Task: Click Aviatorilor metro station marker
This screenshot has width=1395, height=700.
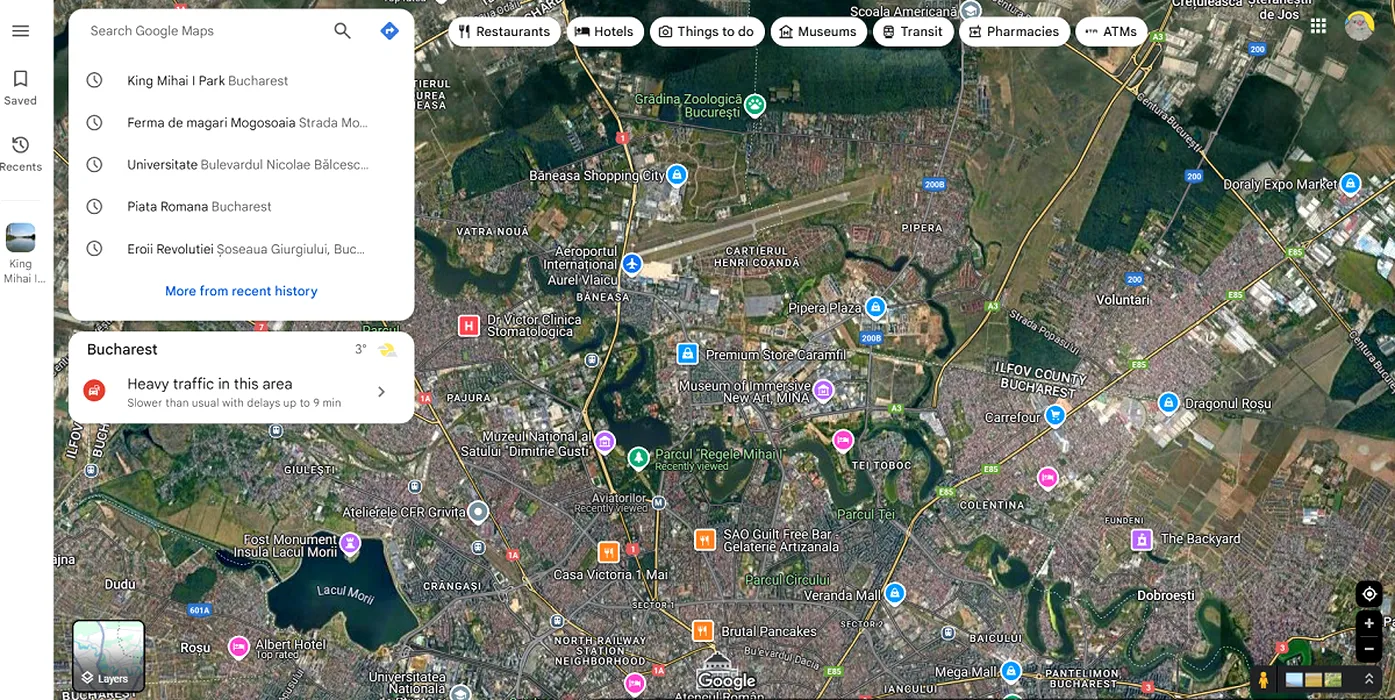Action: tap(658, 502)
